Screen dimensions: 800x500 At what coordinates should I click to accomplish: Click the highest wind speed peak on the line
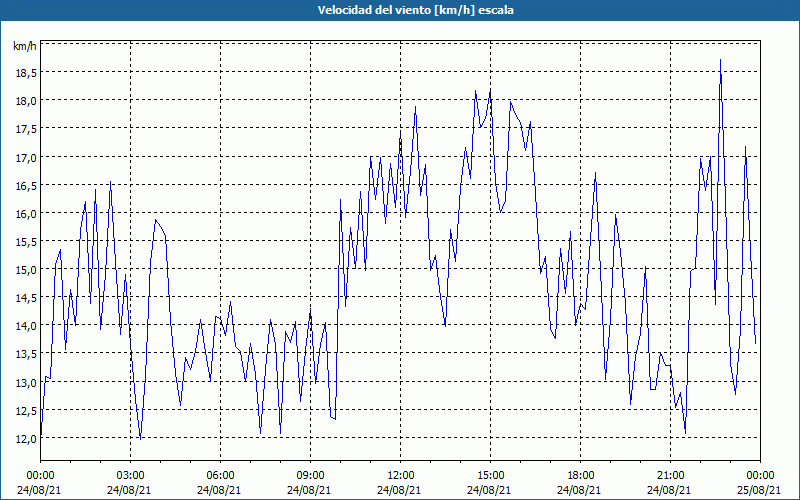pyautogui.click(x=720, y=60)
